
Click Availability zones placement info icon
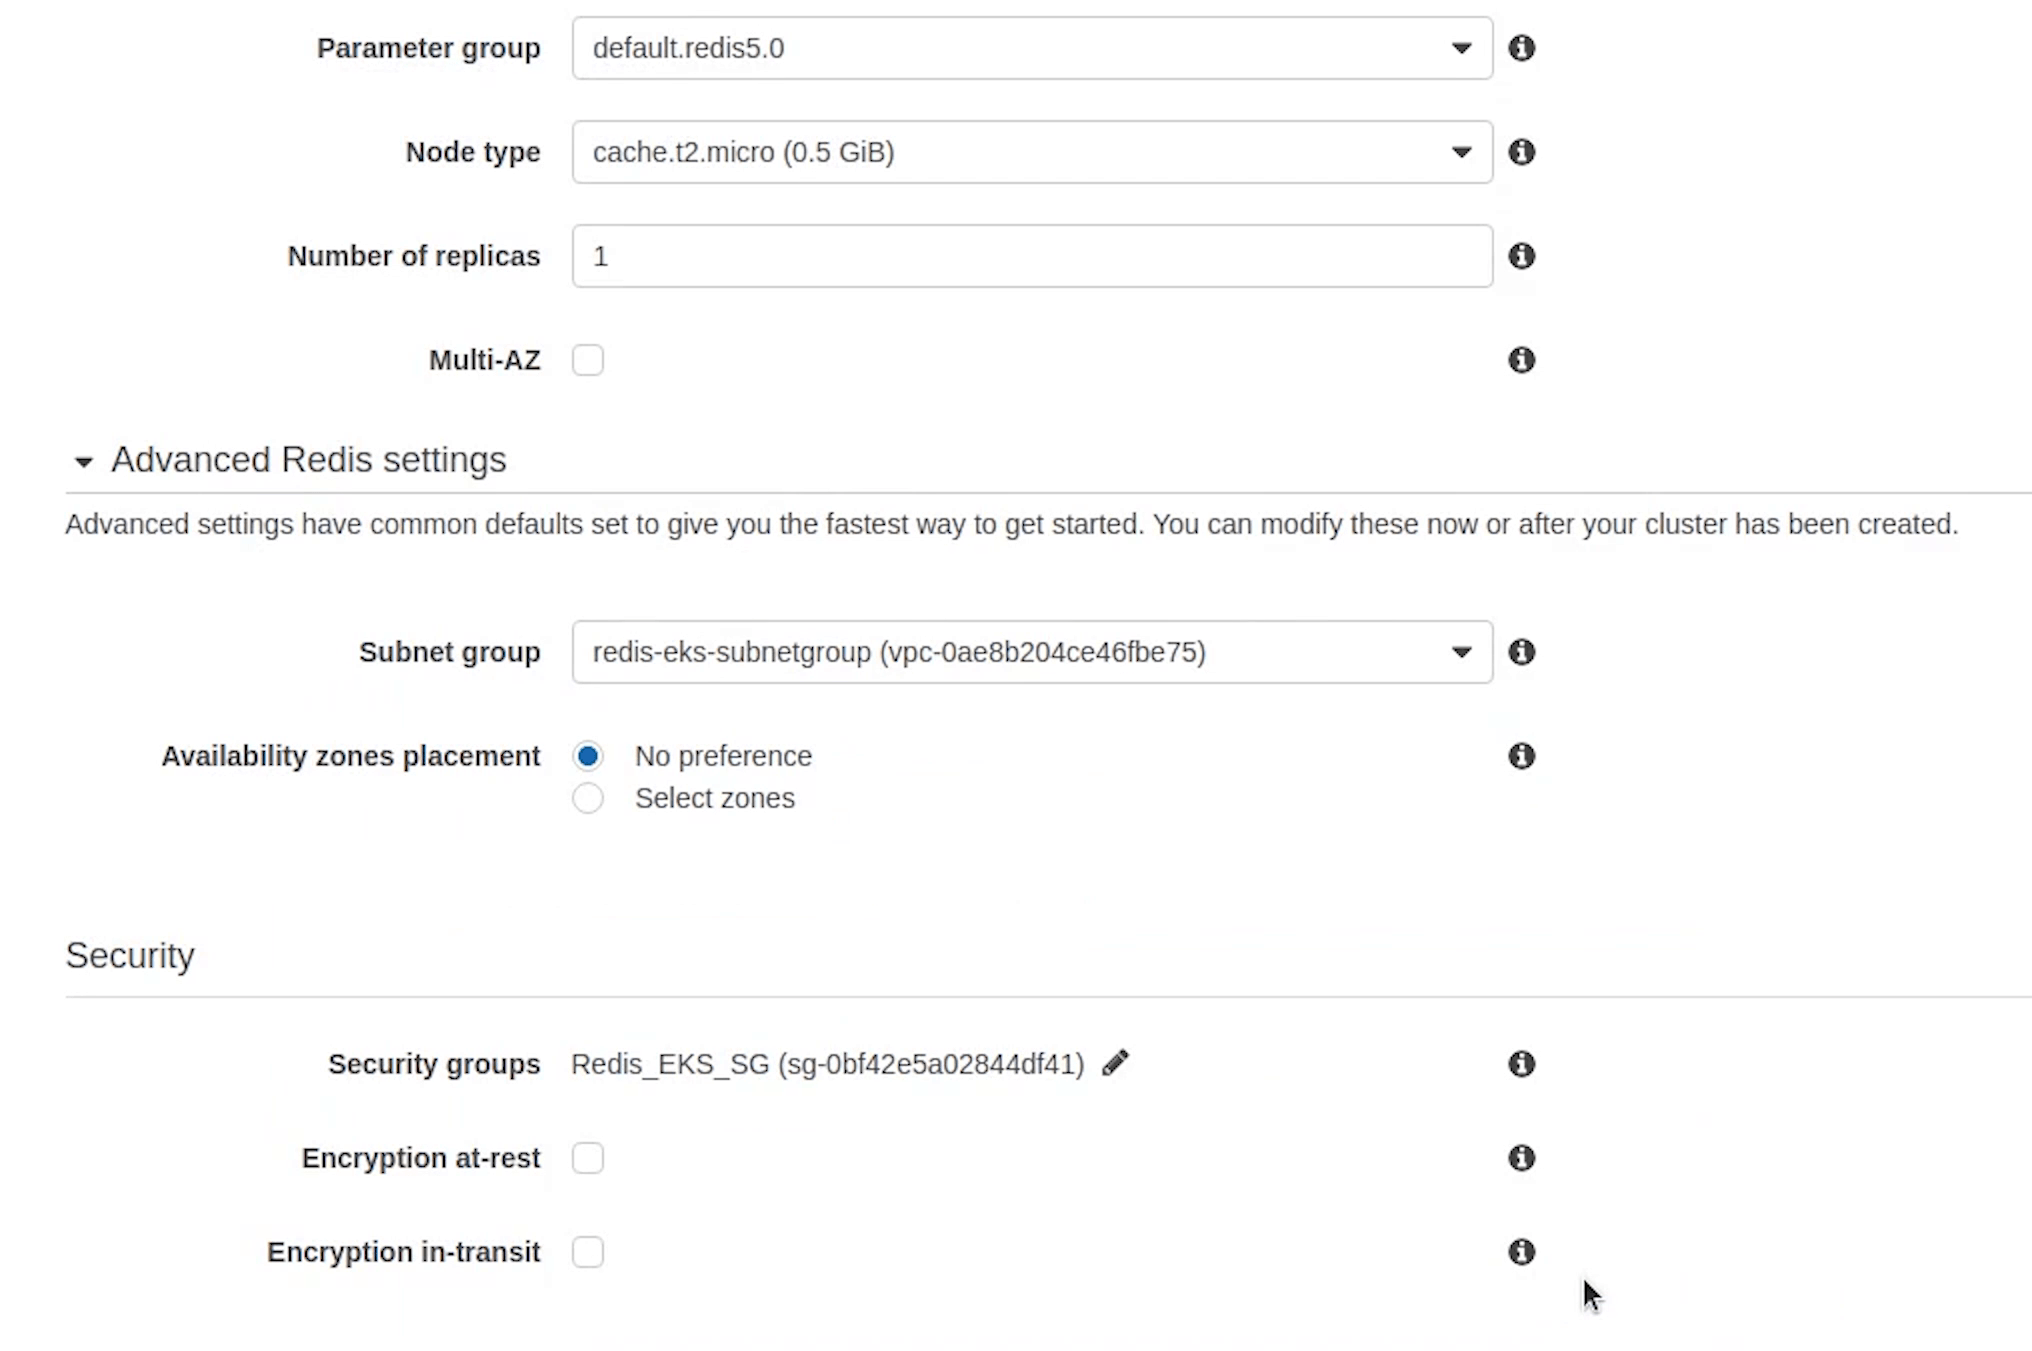(x=1521, y=756)
